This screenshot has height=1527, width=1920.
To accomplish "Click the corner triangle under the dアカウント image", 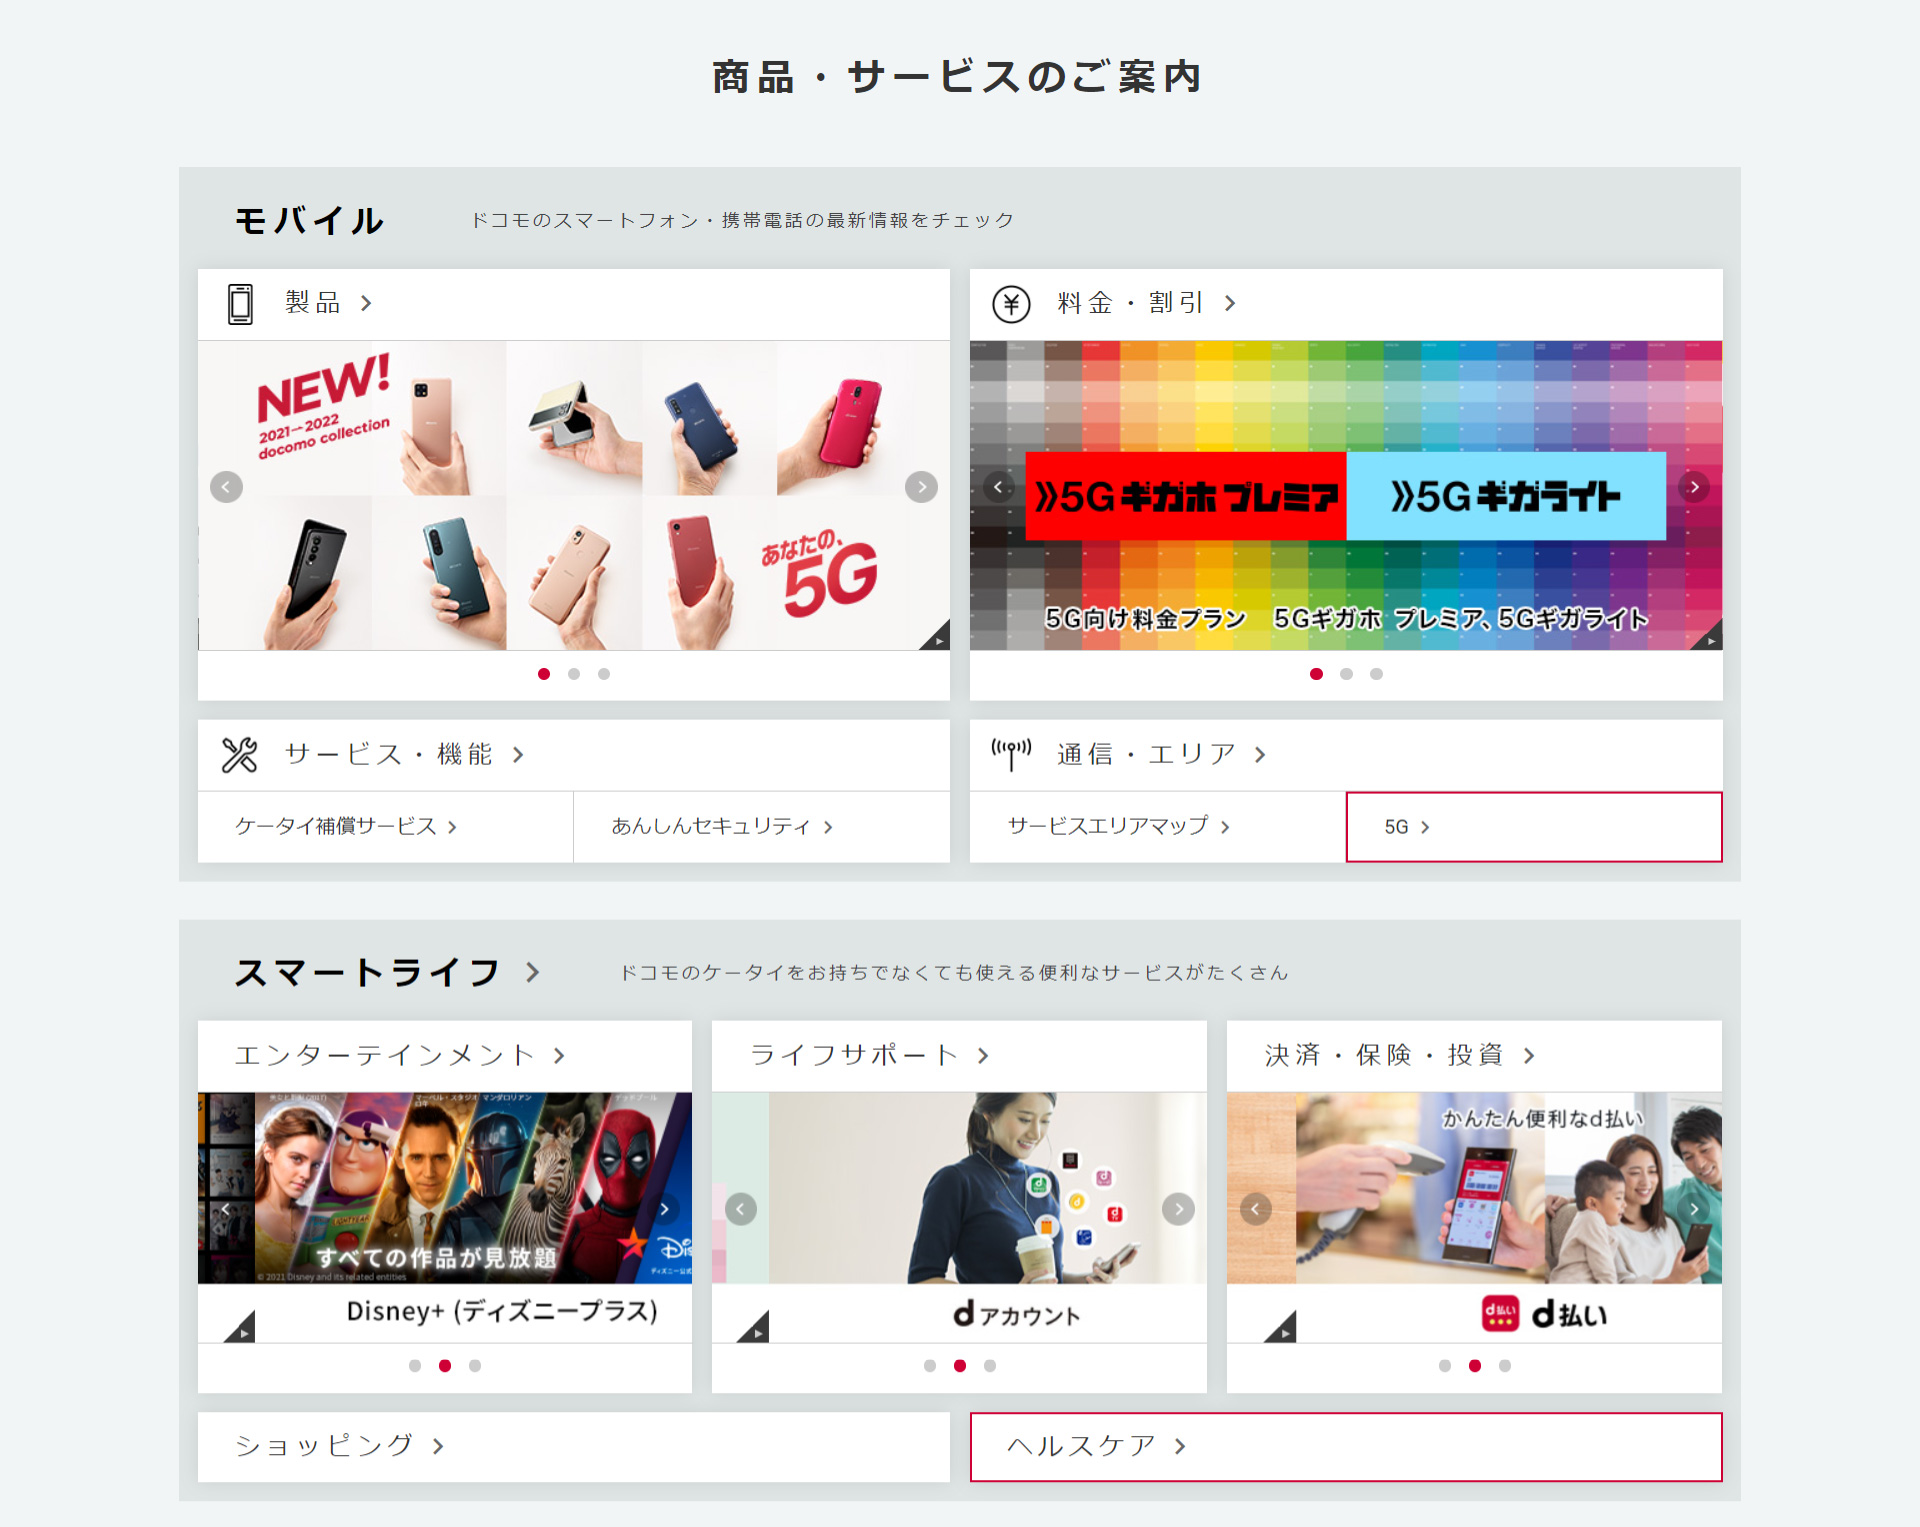I will click(755, 1327).
